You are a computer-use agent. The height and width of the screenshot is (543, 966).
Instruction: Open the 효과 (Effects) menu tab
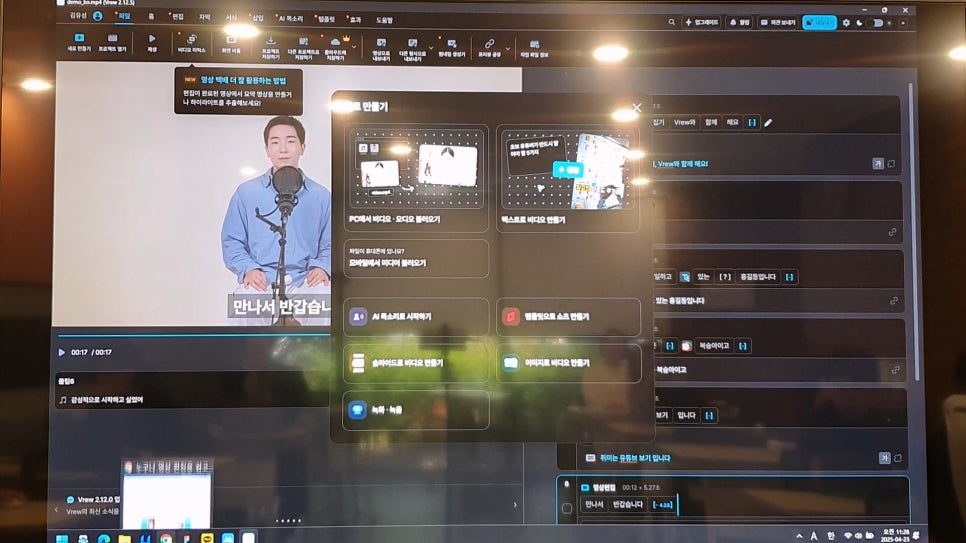tap(355, 20)
